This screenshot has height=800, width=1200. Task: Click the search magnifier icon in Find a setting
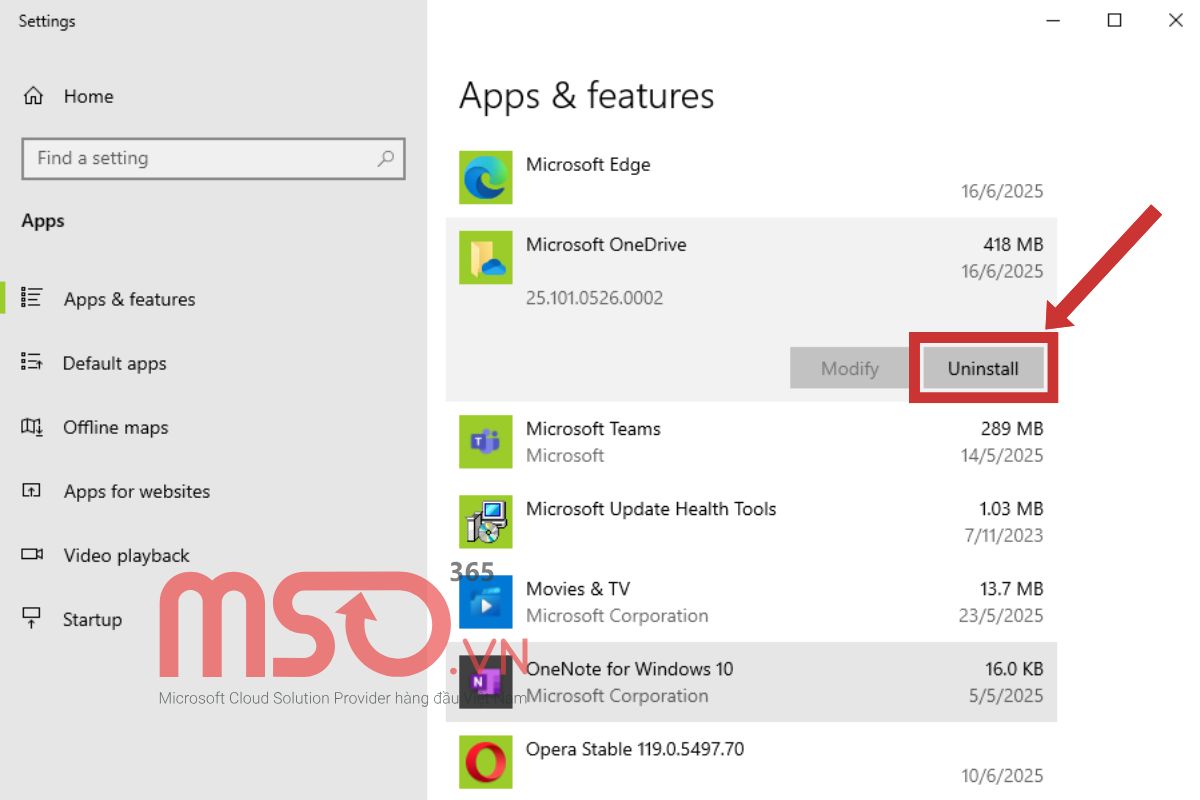386,158
